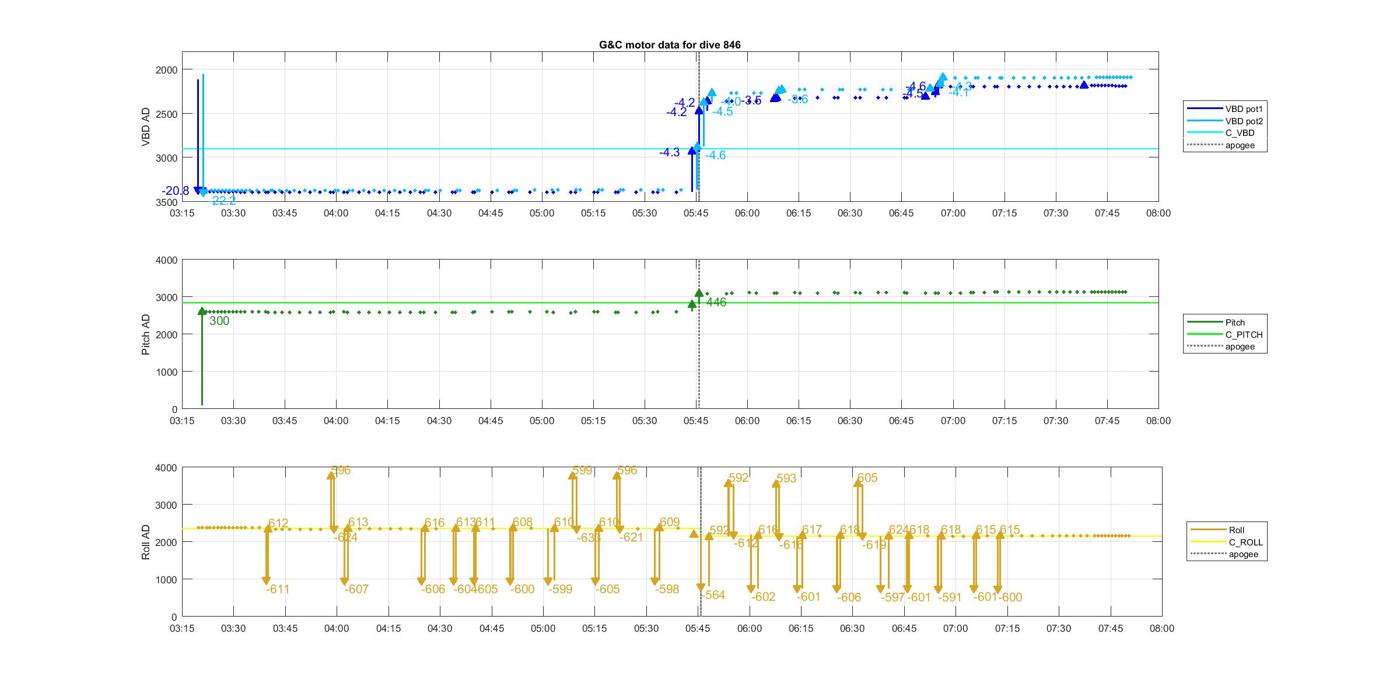
Task: Click the '-4.3' label in the VBD plot
Action: [669, 152]
